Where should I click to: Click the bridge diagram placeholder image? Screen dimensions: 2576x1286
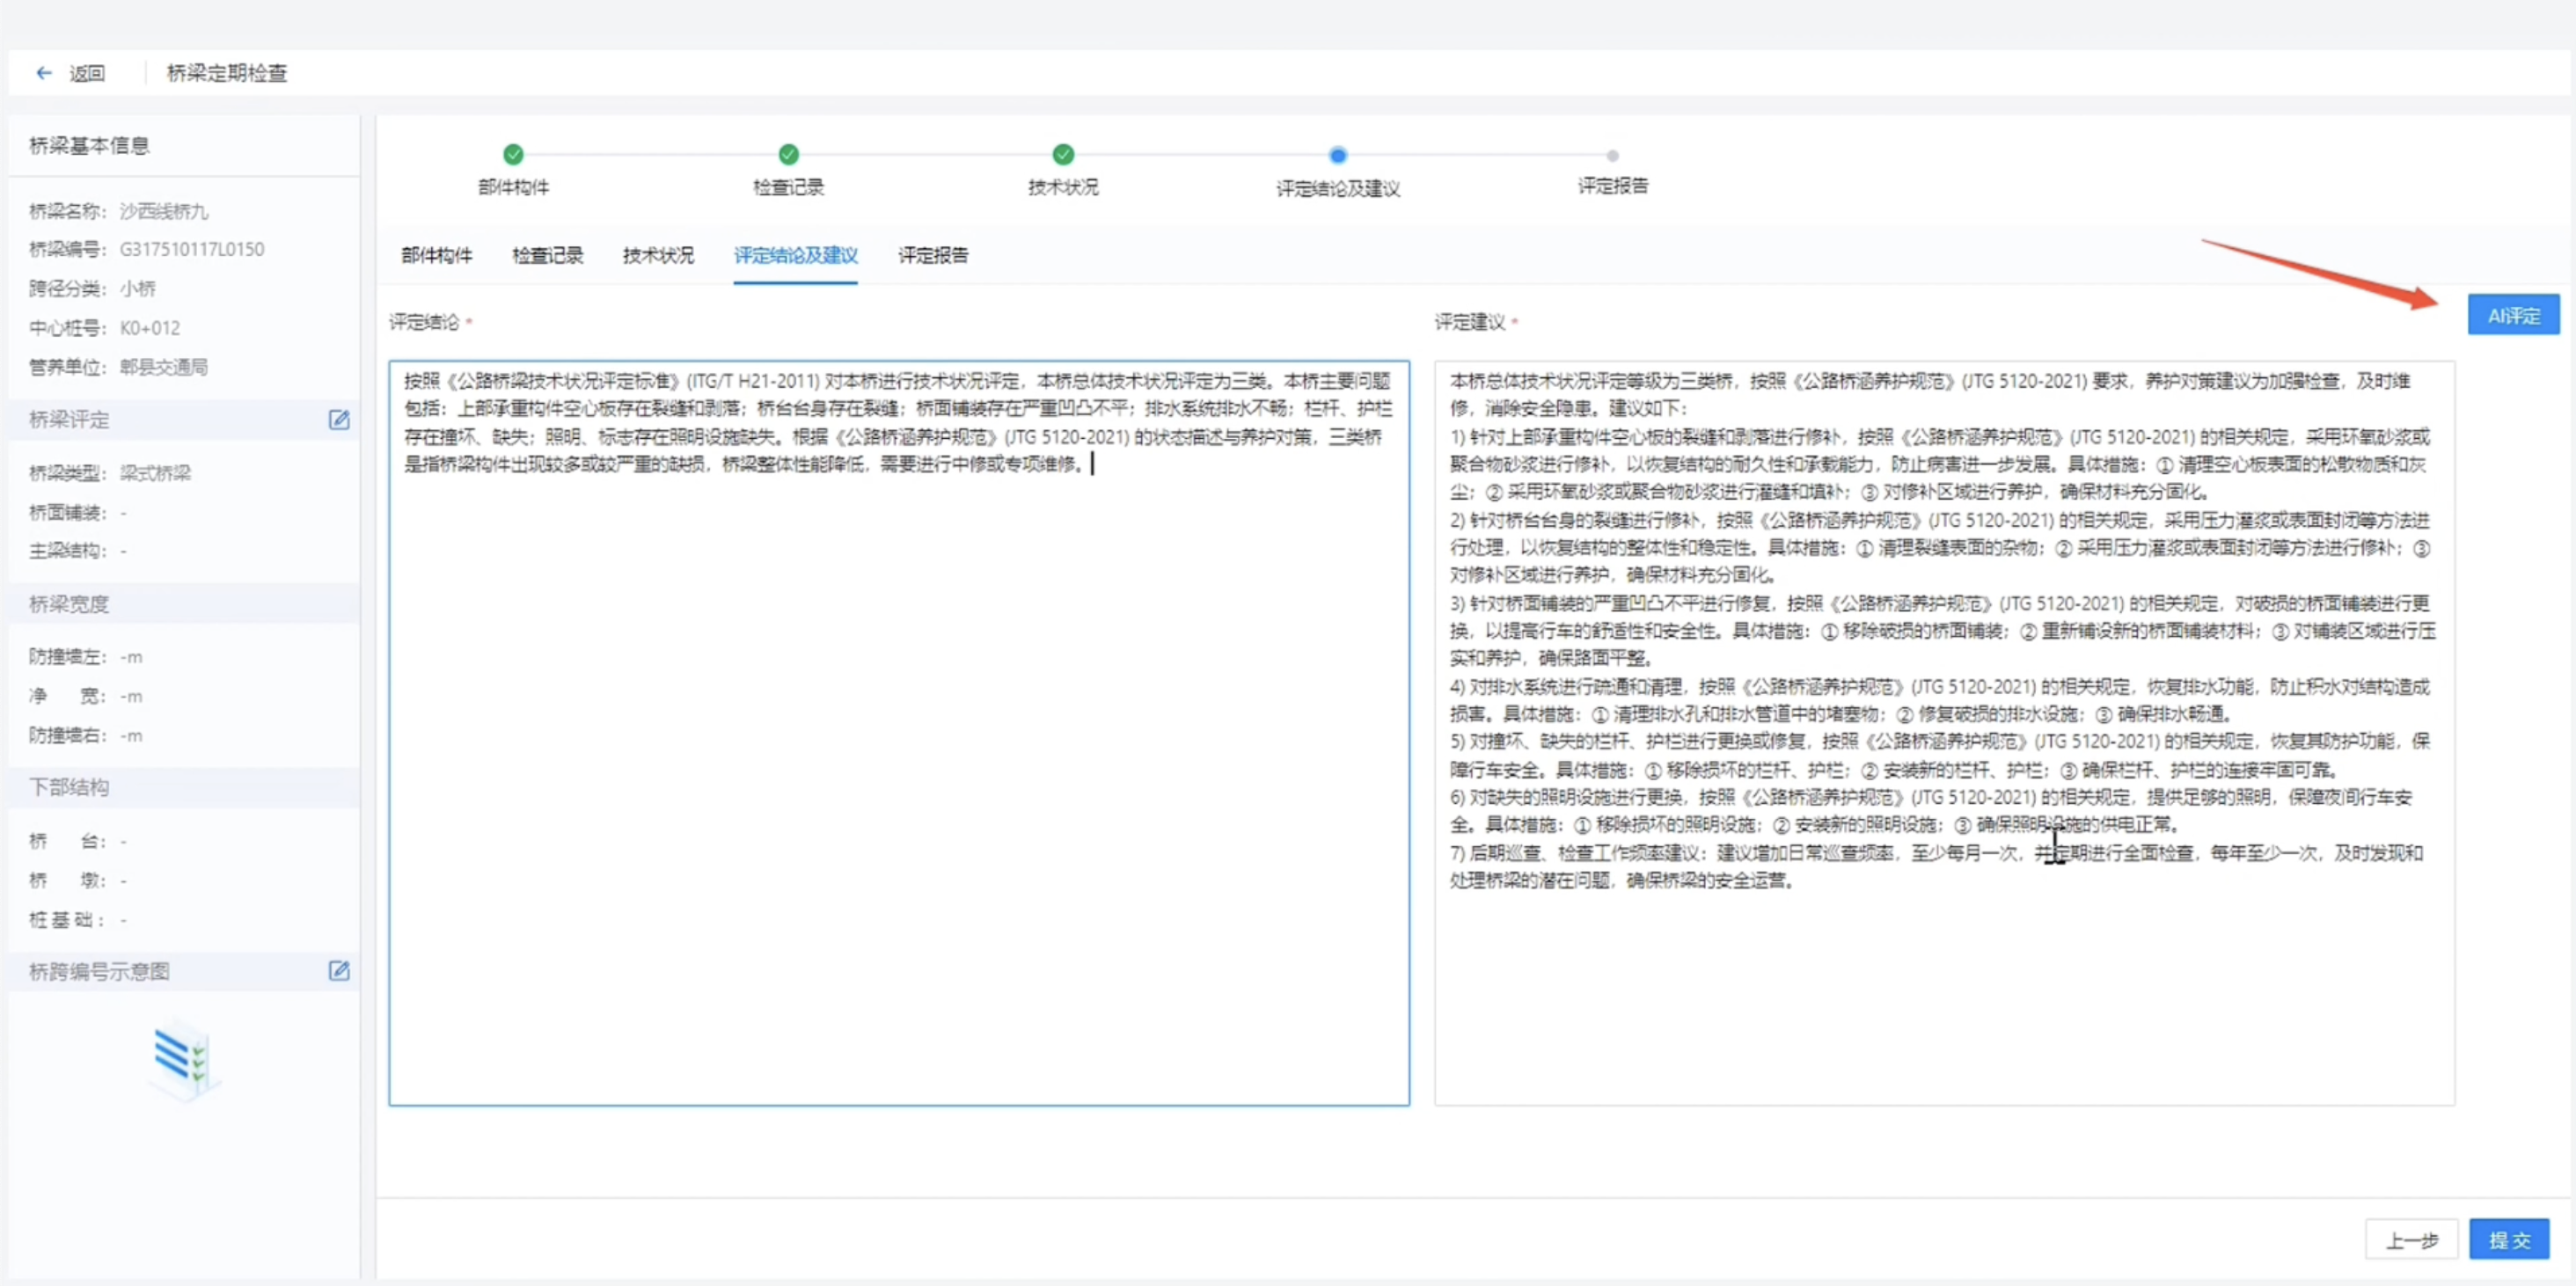point(185,1058)
